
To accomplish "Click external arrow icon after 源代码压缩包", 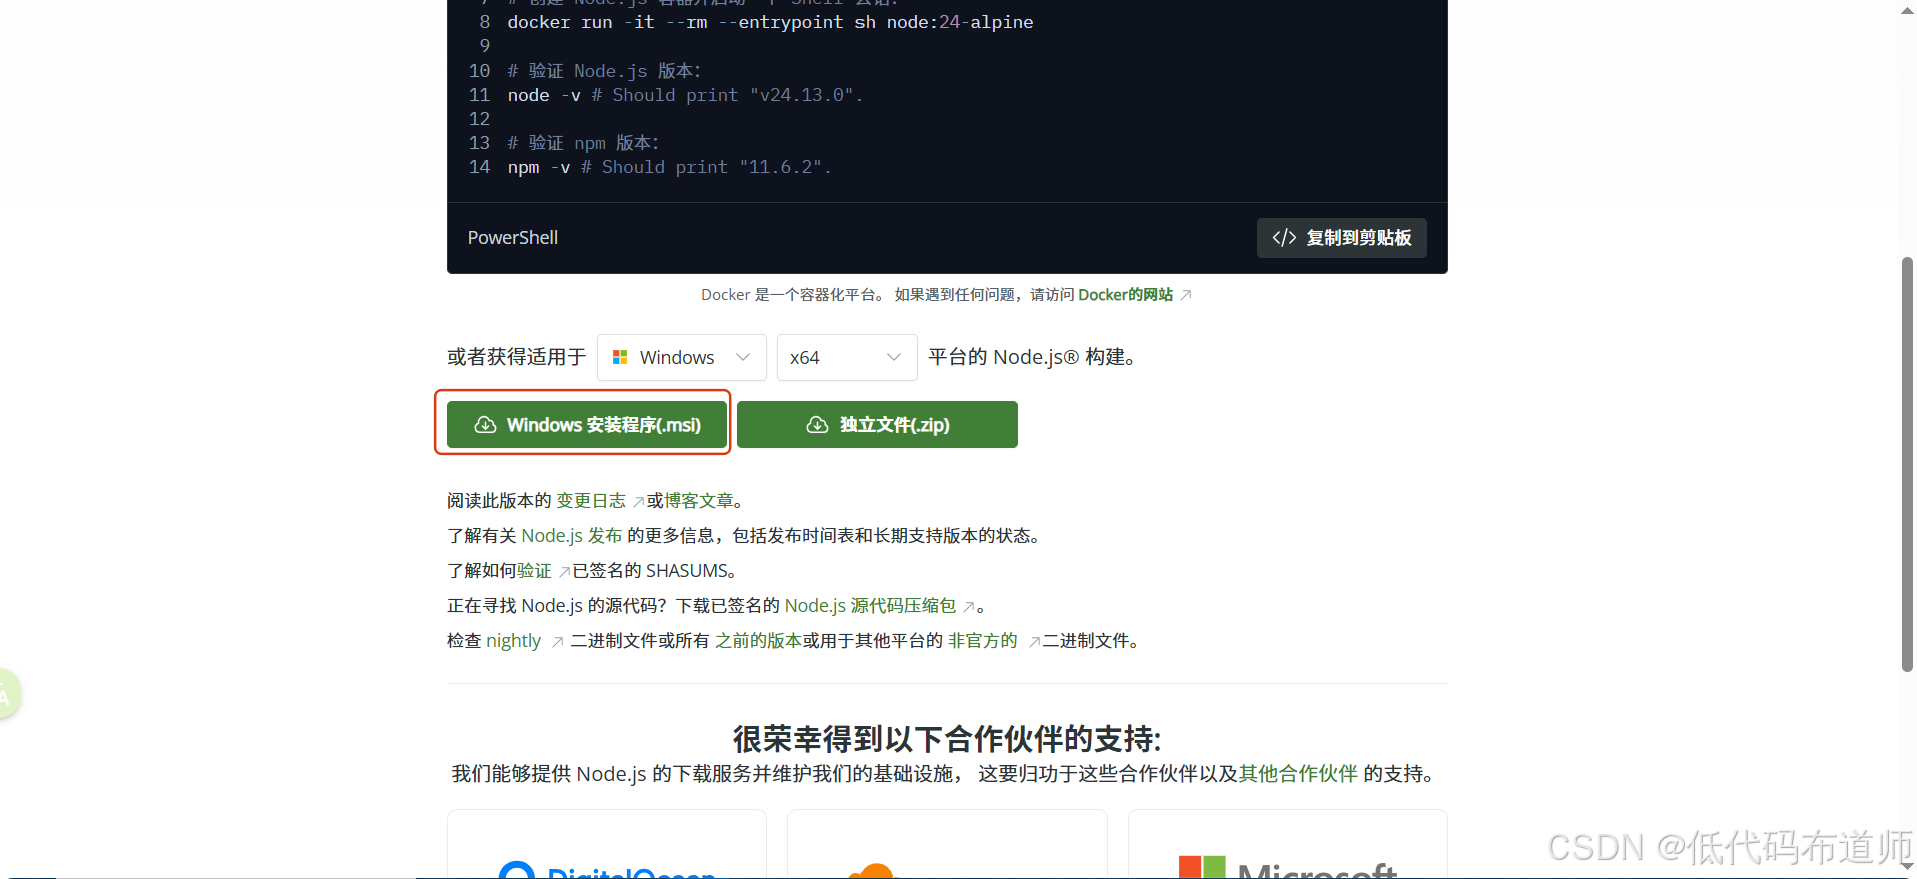I will coord(968,607).
